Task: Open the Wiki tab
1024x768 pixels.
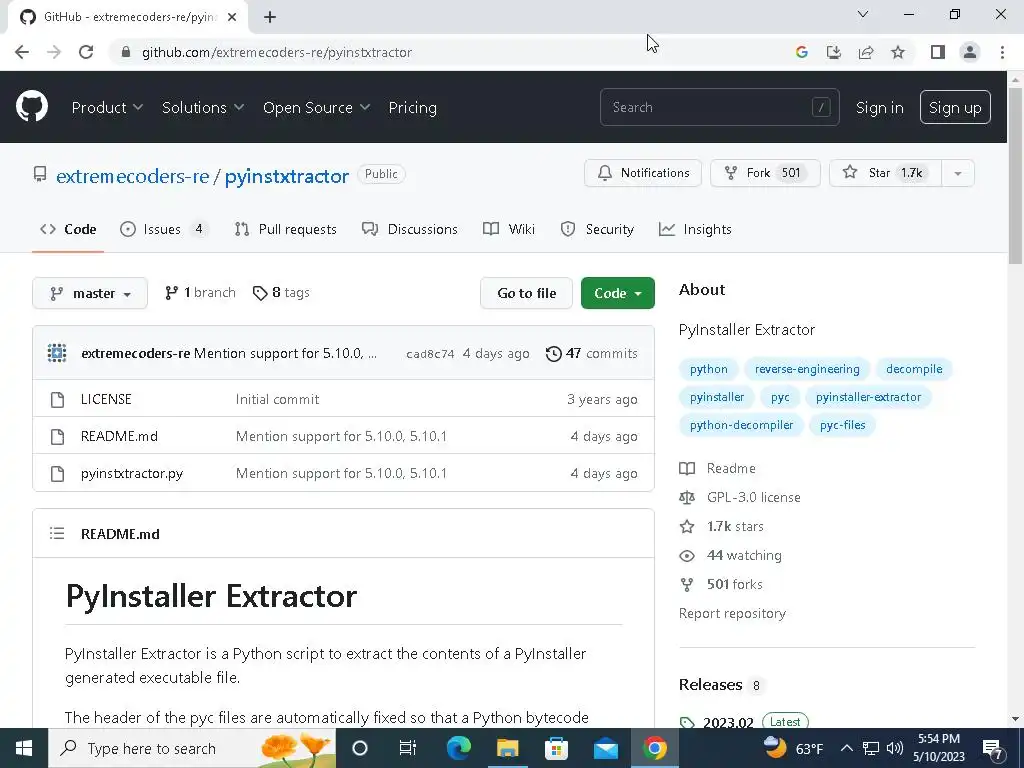Action: pyautogui.click(x=509, y=229)
